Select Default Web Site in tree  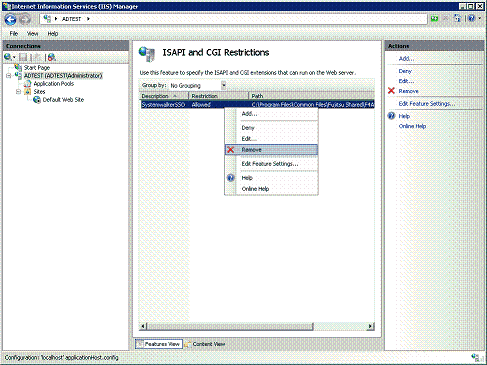coord(63,100)
